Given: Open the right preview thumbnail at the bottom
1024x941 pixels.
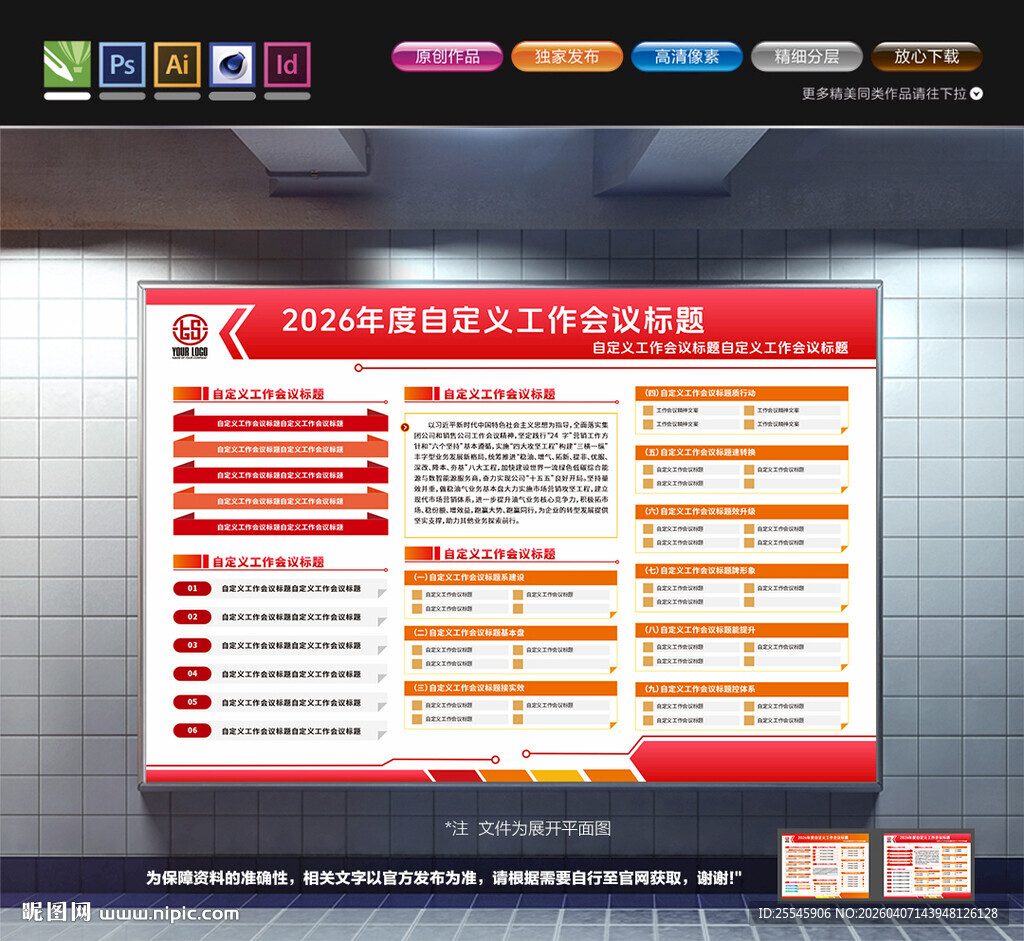Looking at the screenshot, I should click(927, 865).
